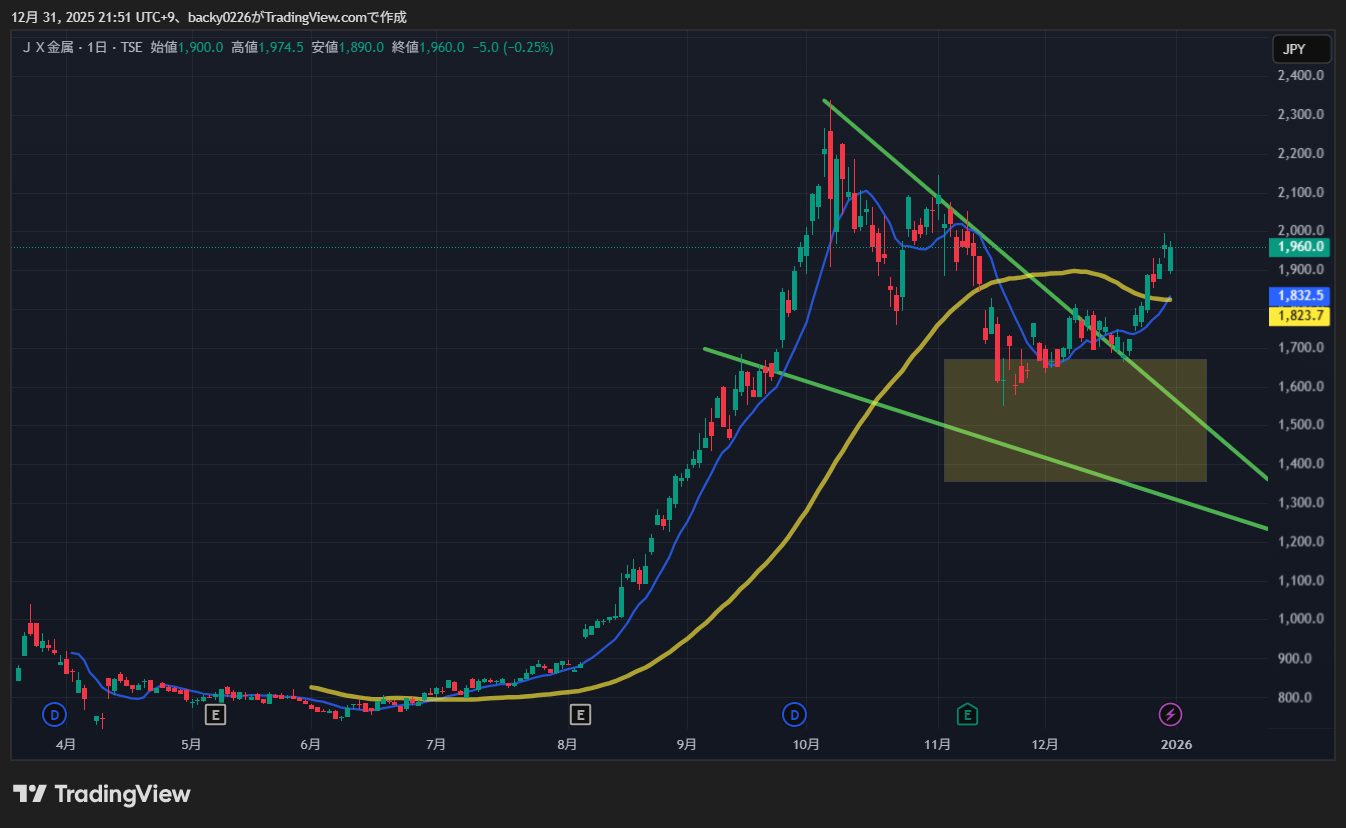This screenshot has width=1346, height=828.
Task: Click the 1,000.0 label on price axis
Action: coord(1300,619)
